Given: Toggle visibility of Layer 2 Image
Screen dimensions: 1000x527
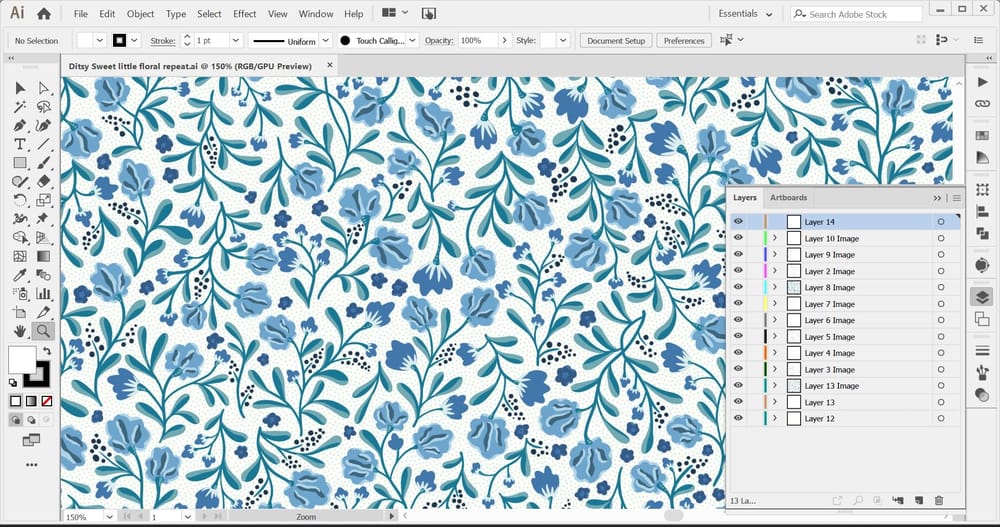Looking at the screenshot, I should point(738,271).
